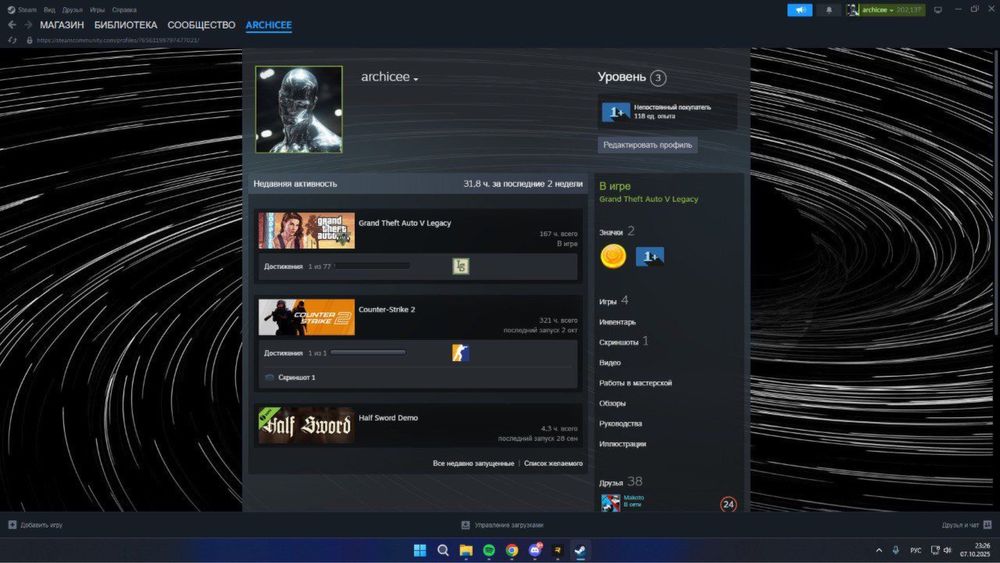Switch to the БИБЛИОТЕКА tab
Image resolution: width=1000 pixels, height=563 pixels.
(x=126, y=25)
